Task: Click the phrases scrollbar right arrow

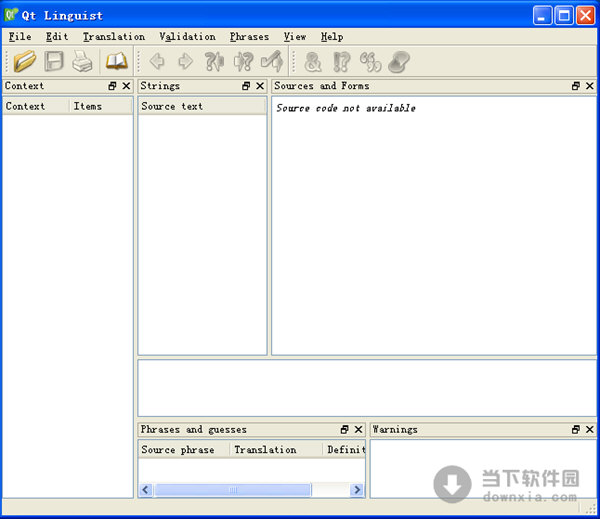Action: pyautogui.click(x=357, y=490)
